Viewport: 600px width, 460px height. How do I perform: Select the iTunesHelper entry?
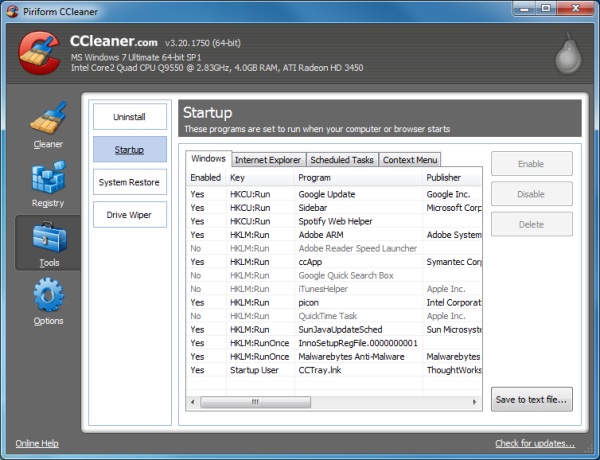334,289
